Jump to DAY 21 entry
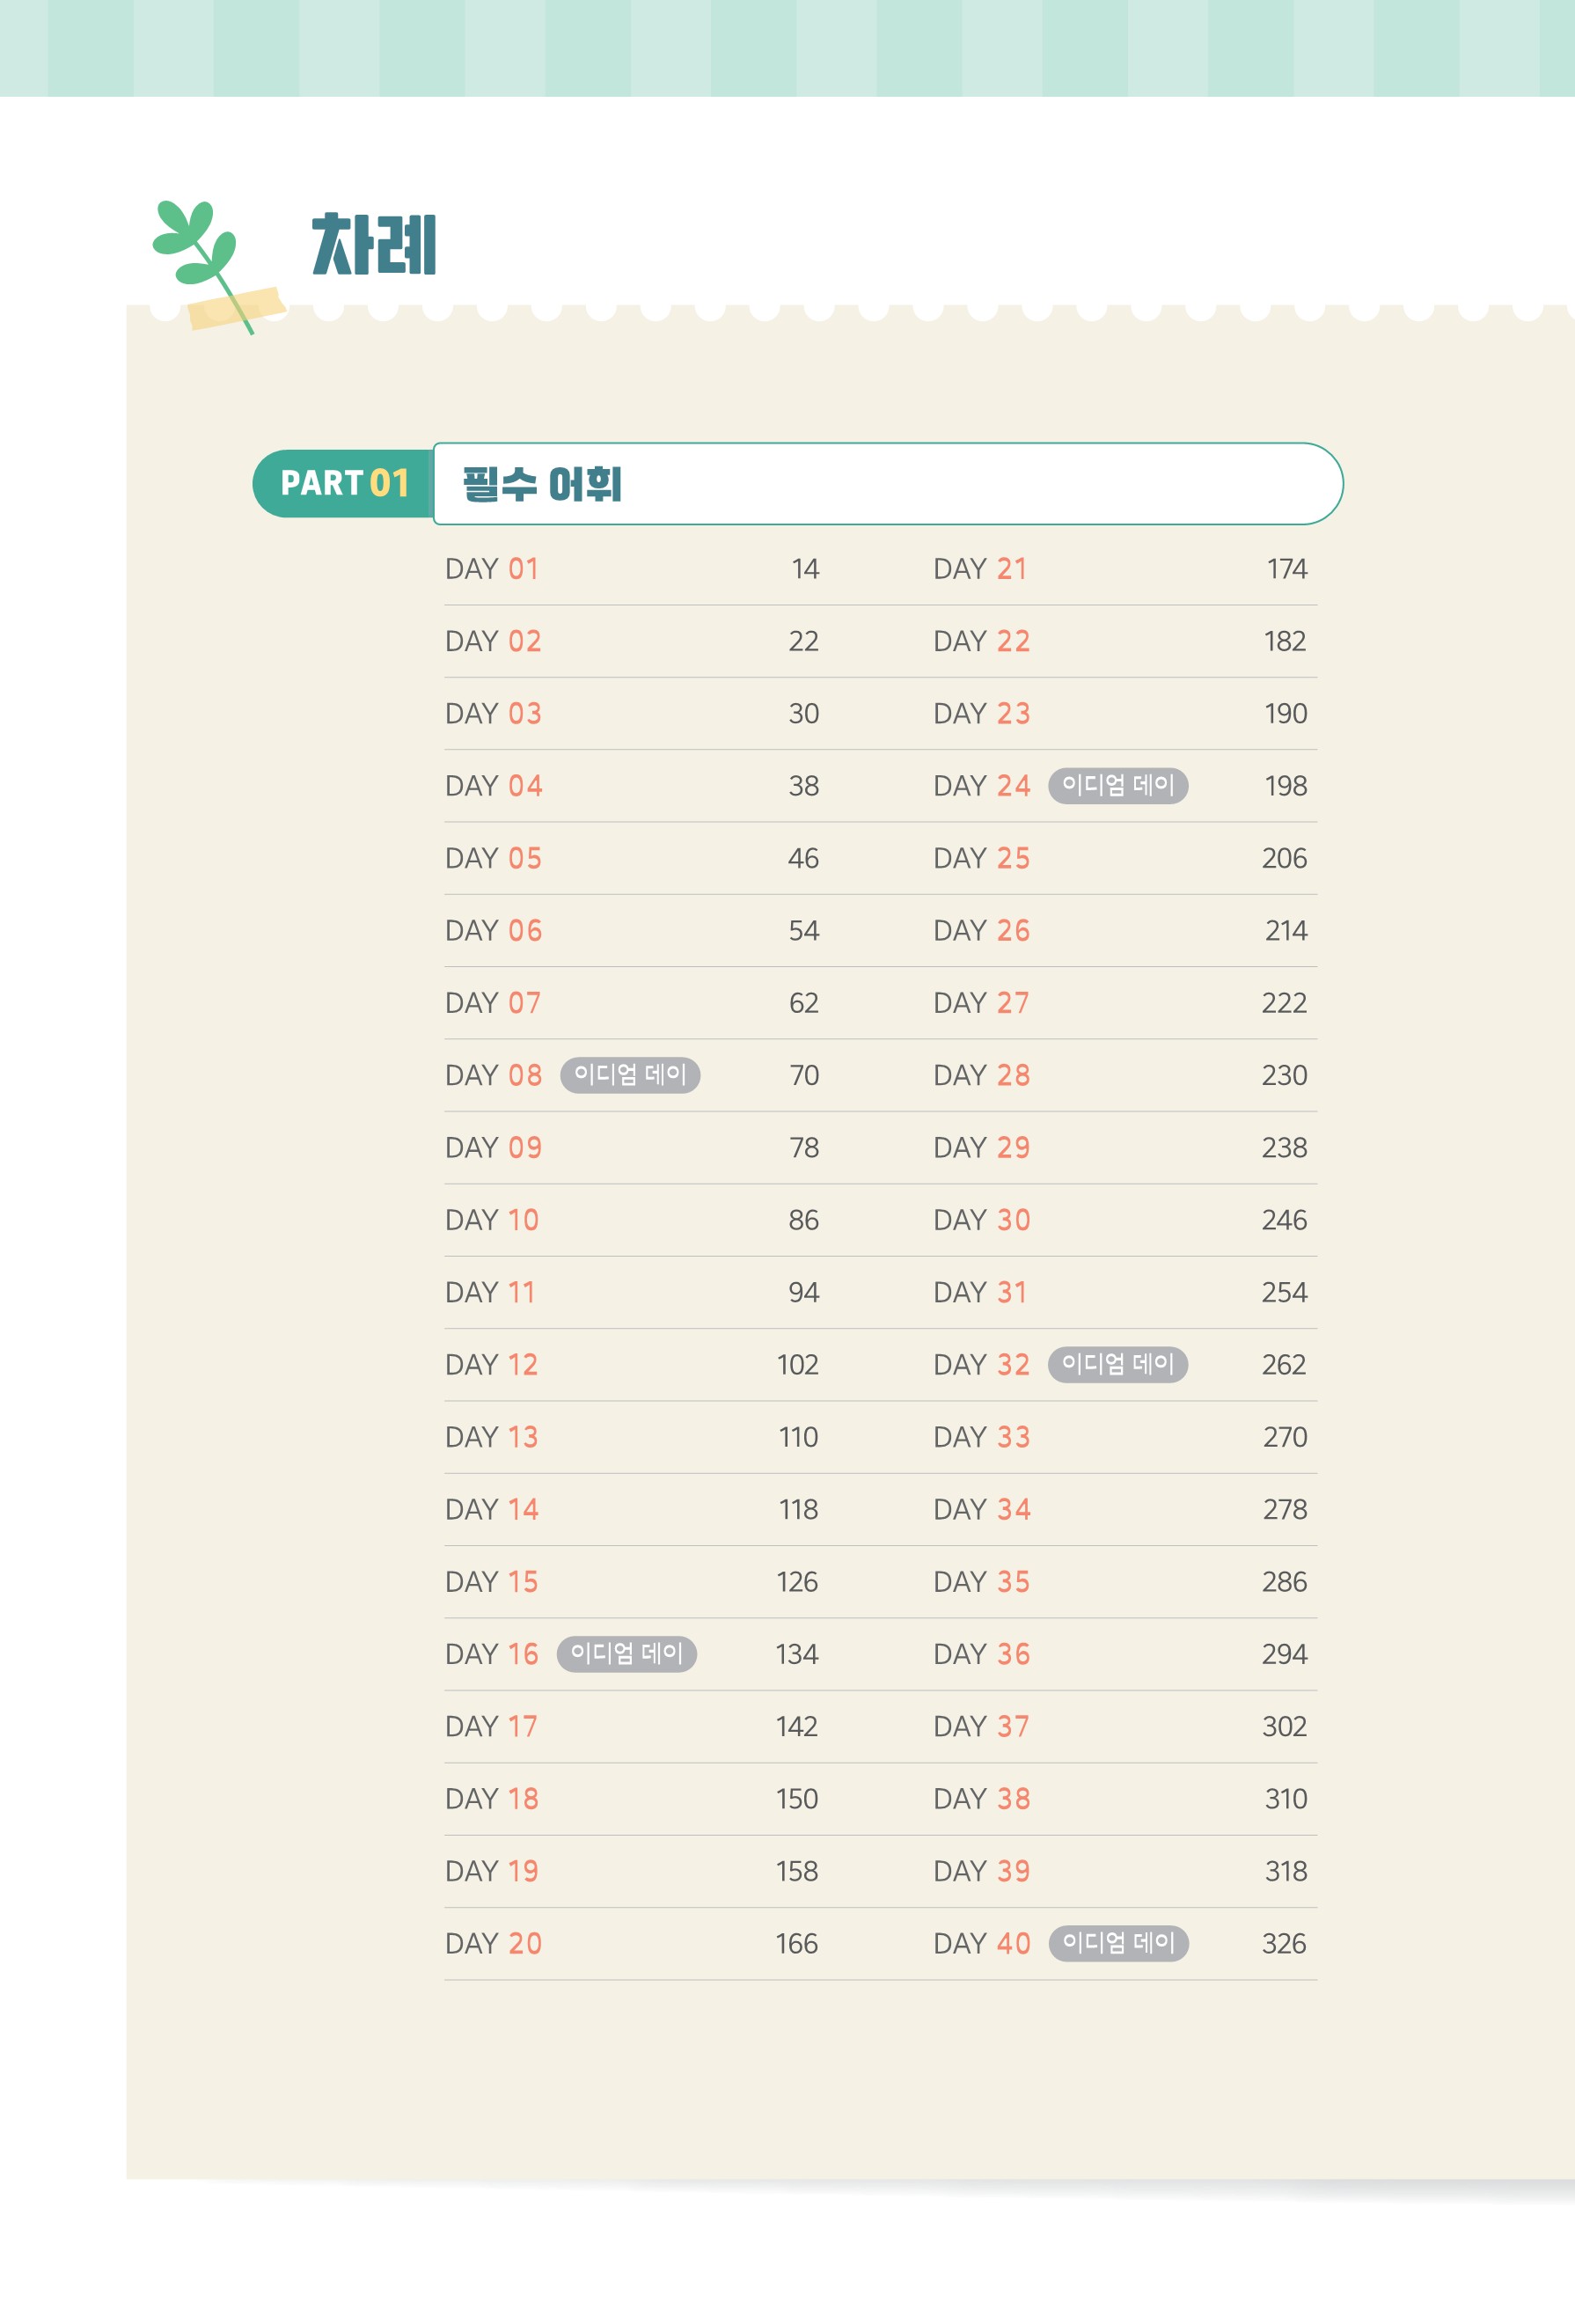 click(980, 569)
